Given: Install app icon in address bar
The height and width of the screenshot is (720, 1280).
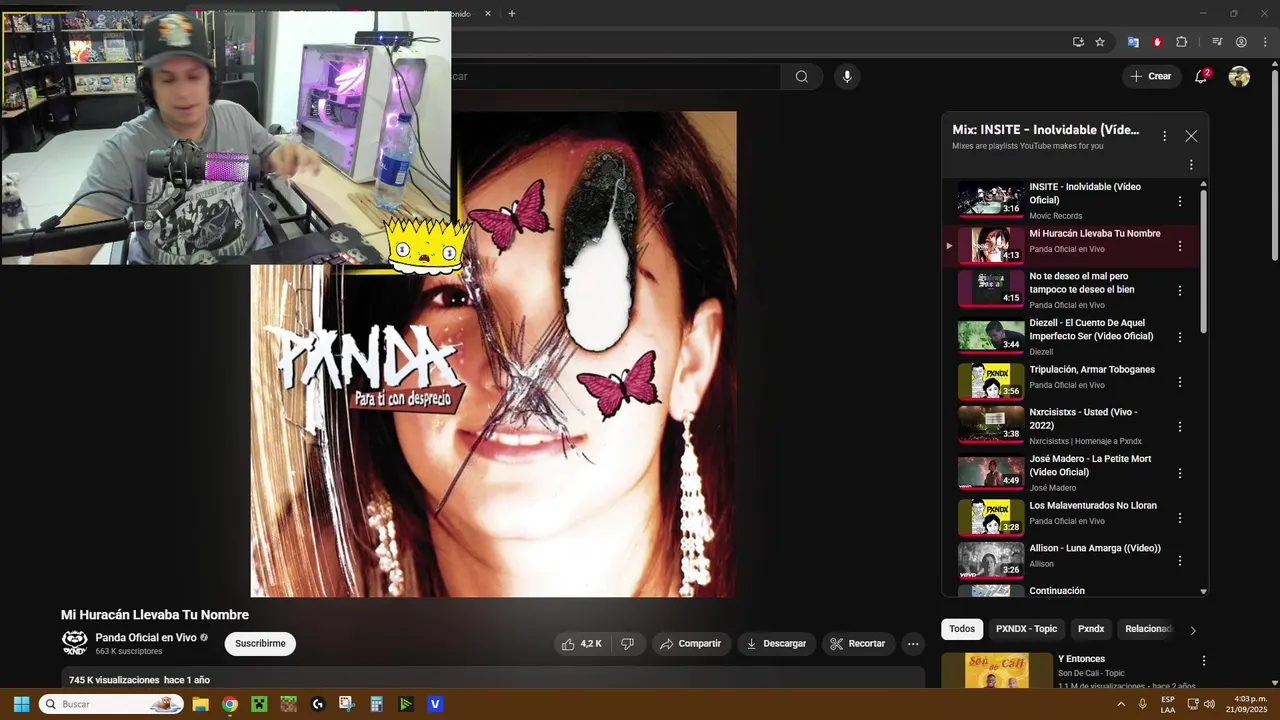Looking at the screenshot, I should (1078, 42).
